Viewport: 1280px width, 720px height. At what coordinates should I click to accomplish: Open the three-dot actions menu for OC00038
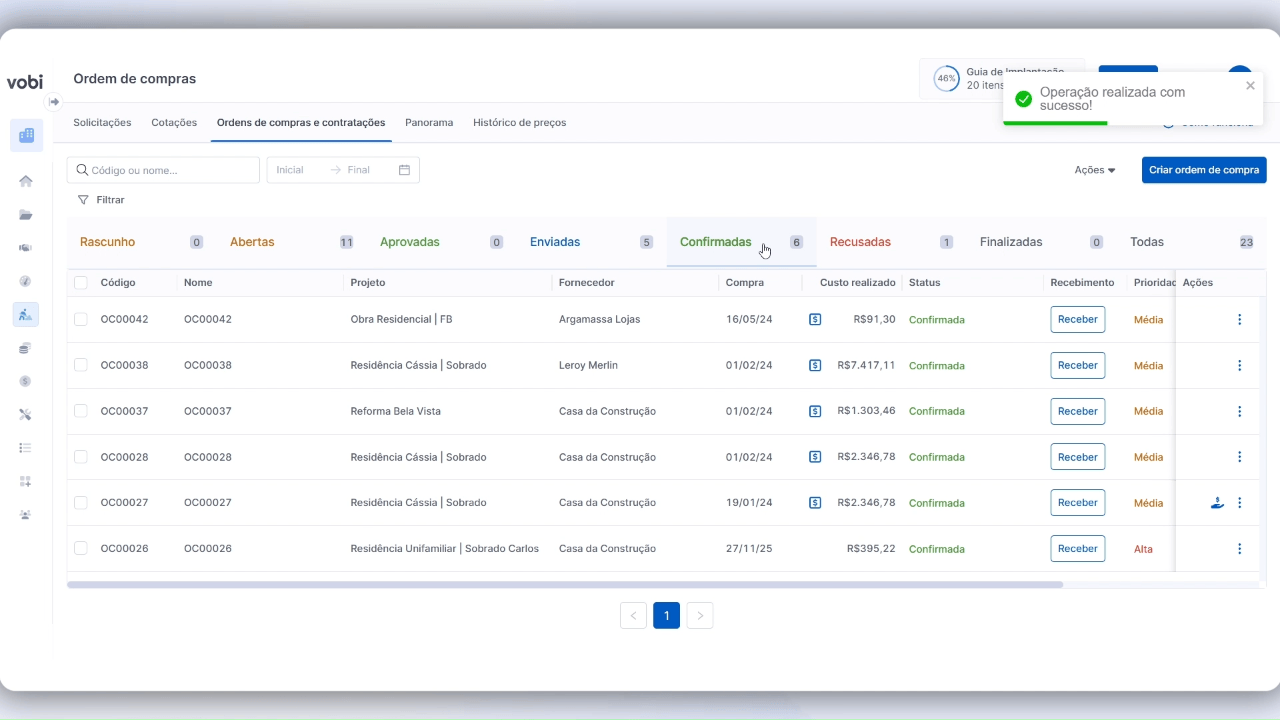coord(1239,366)
